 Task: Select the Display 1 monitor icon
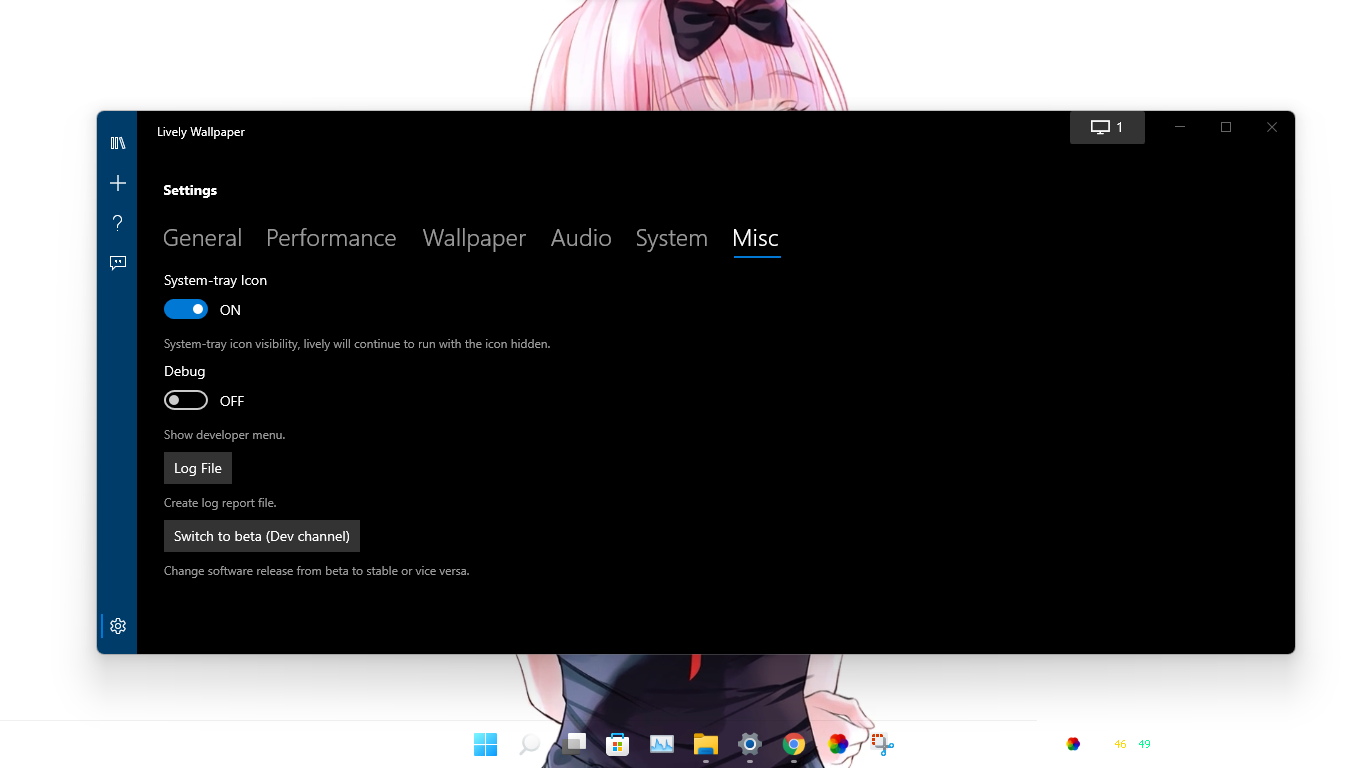(x=1107, y=127)
